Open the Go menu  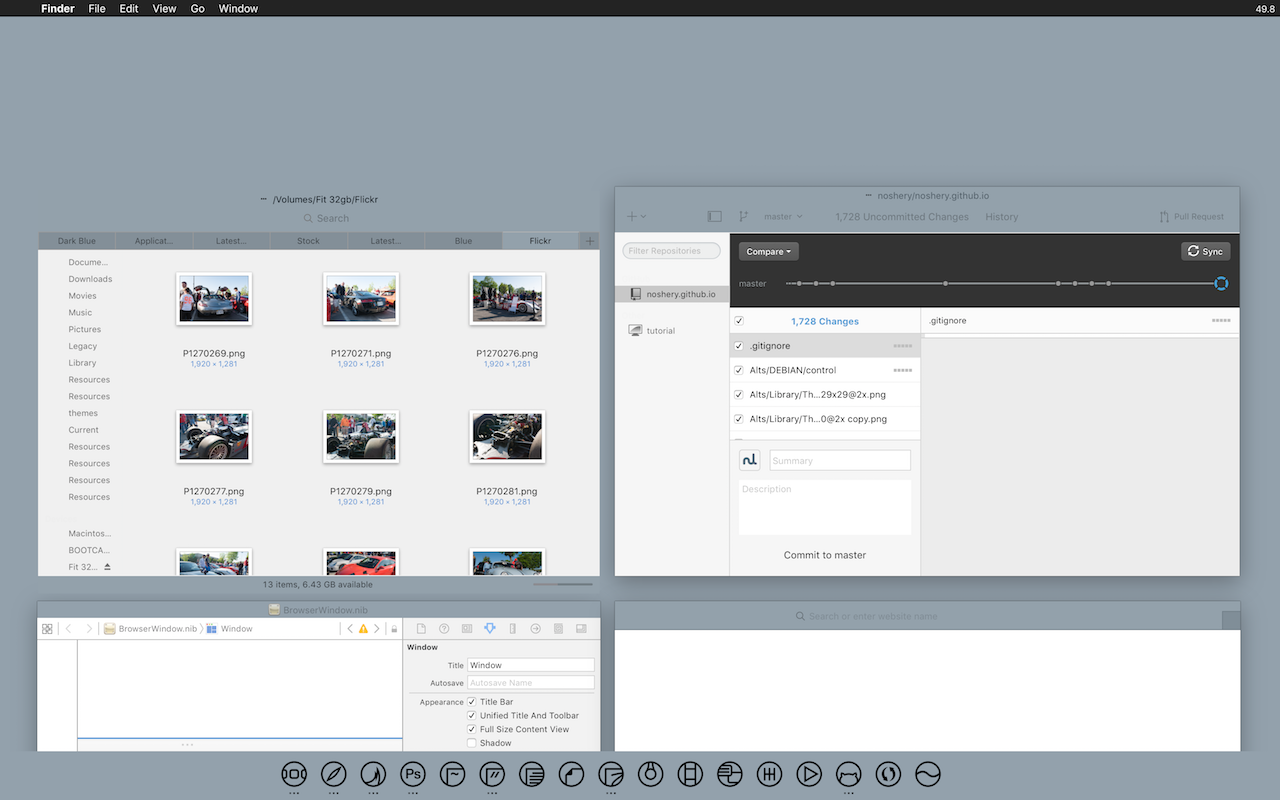coord(198,8)
